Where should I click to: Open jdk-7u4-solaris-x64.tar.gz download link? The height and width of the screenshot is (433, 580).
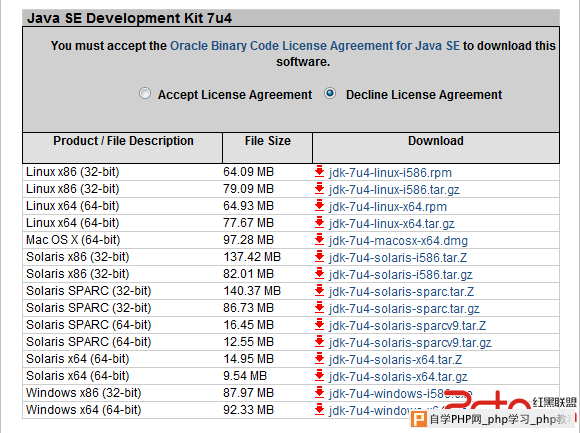pyautogui.click(x=398, y=377)
